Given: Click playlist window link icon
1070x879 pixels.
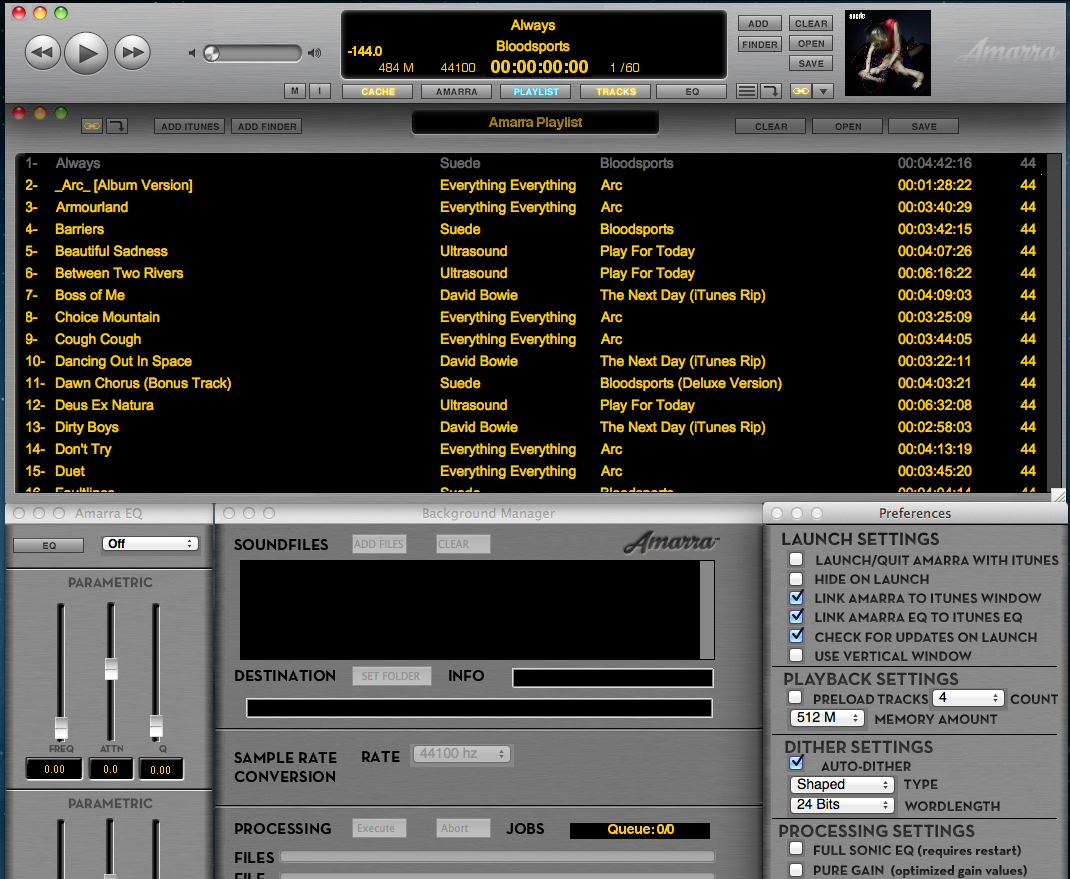Looking at the screenshot, I should click(x=92, y=126).
